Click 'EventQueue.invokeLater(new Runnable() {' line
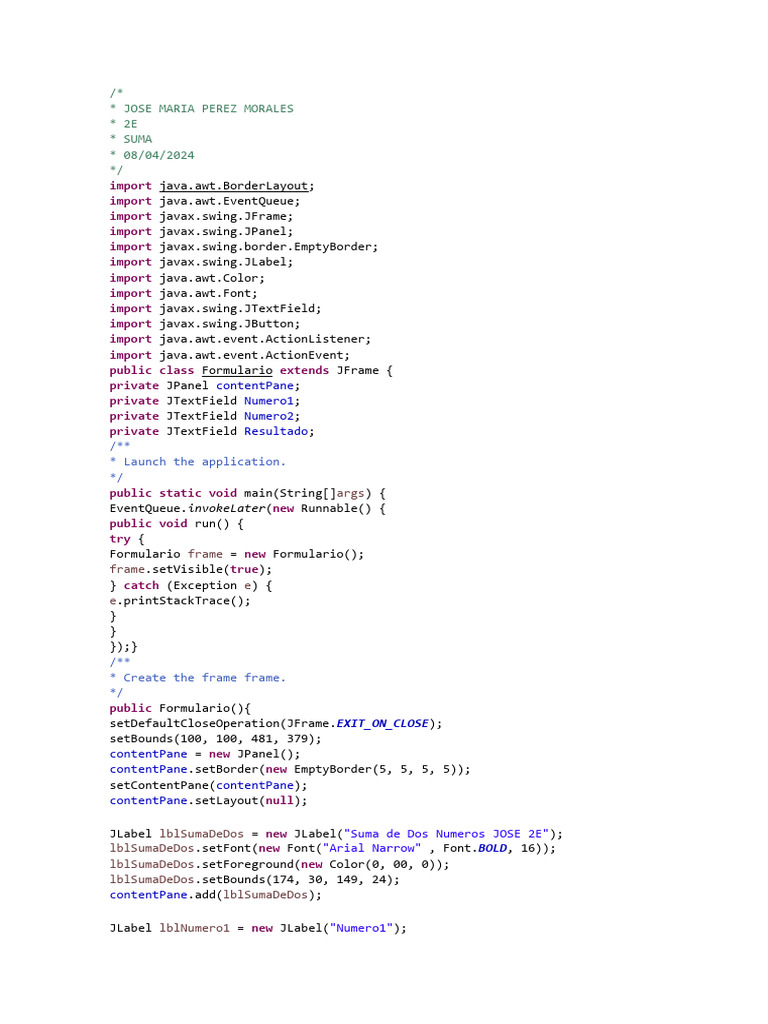 pyautogui.click(x=248, y=508)
